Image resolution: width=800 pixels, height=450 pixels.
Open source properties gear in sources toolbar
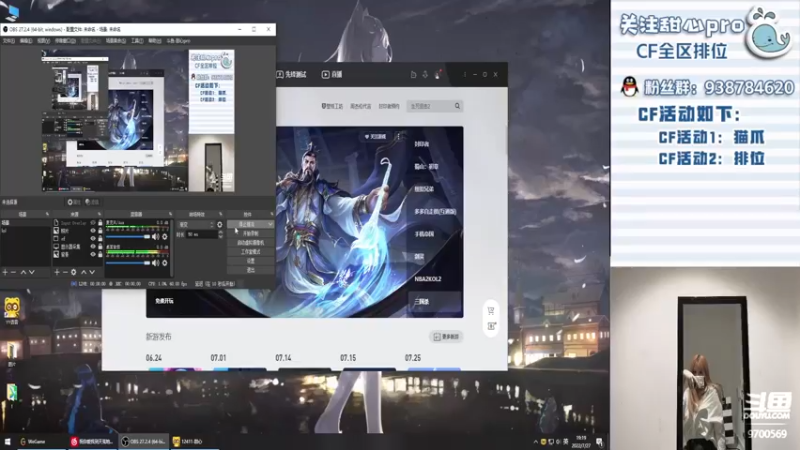[73, 272]
